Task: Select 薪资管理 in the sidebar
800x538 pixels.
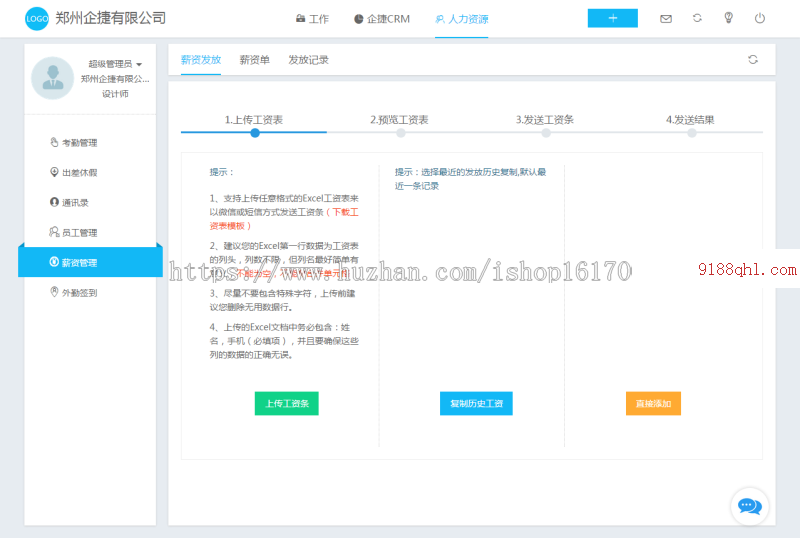Action: click(90, 262)
